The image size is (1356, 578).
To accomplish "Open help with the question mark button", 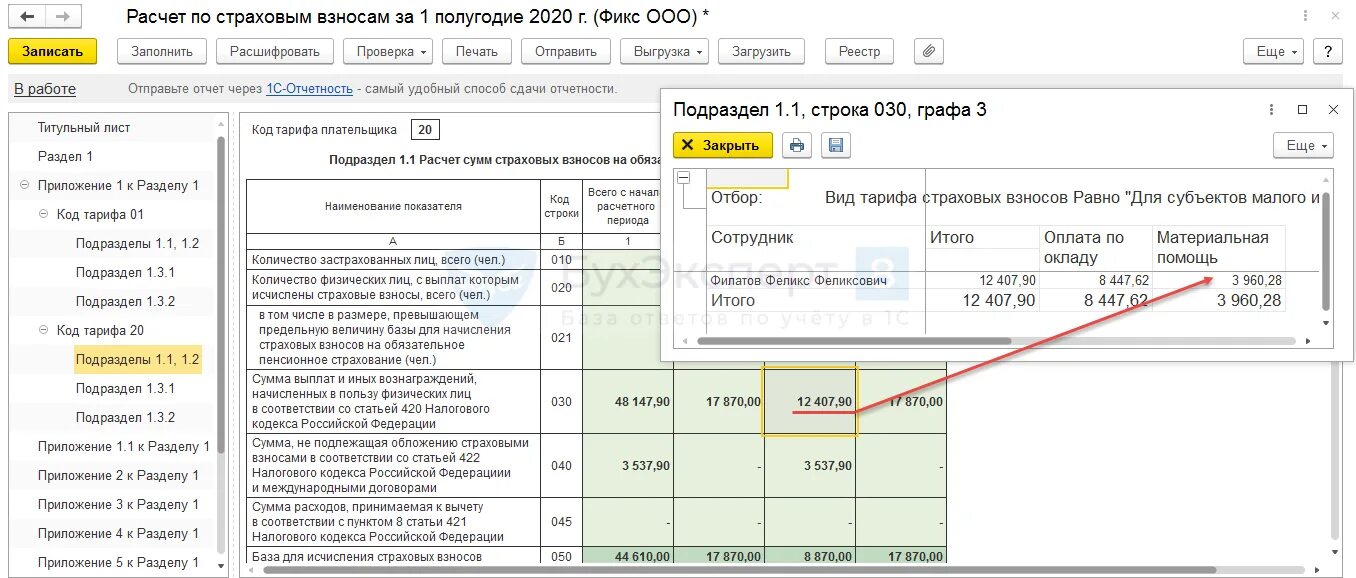I will (x=1328, y=52).
